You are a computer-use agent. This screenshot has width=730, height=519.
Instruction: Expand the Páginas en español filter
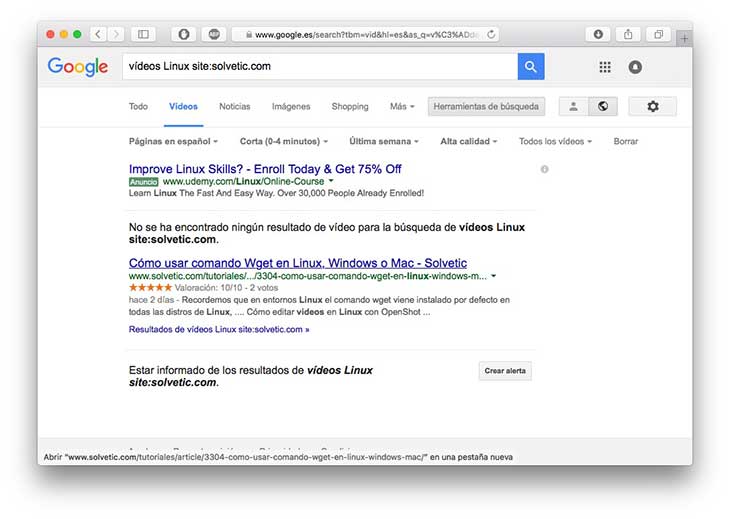(x=173, y=141)
